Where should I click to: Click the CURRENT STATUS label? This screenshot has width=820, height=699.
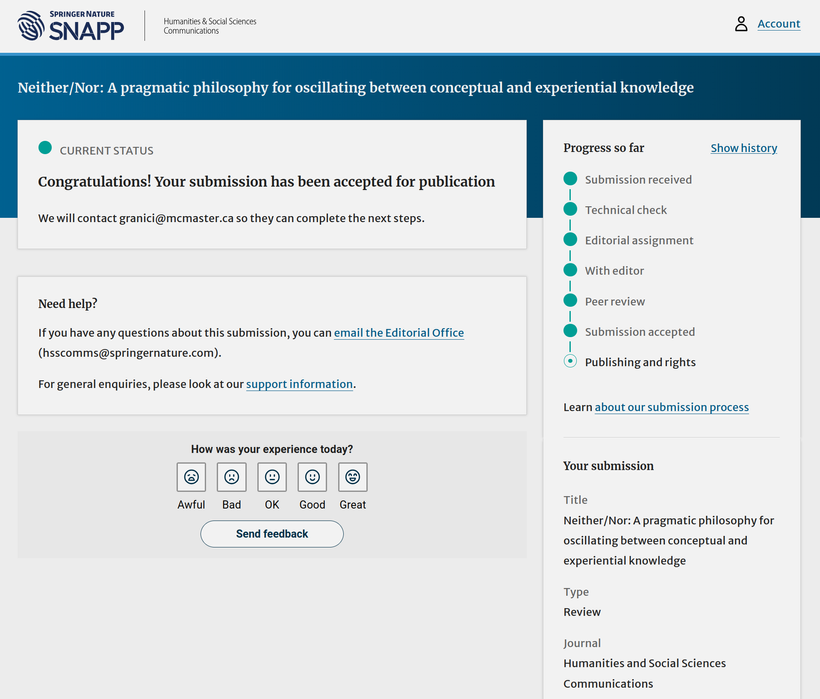click(107, 151)
